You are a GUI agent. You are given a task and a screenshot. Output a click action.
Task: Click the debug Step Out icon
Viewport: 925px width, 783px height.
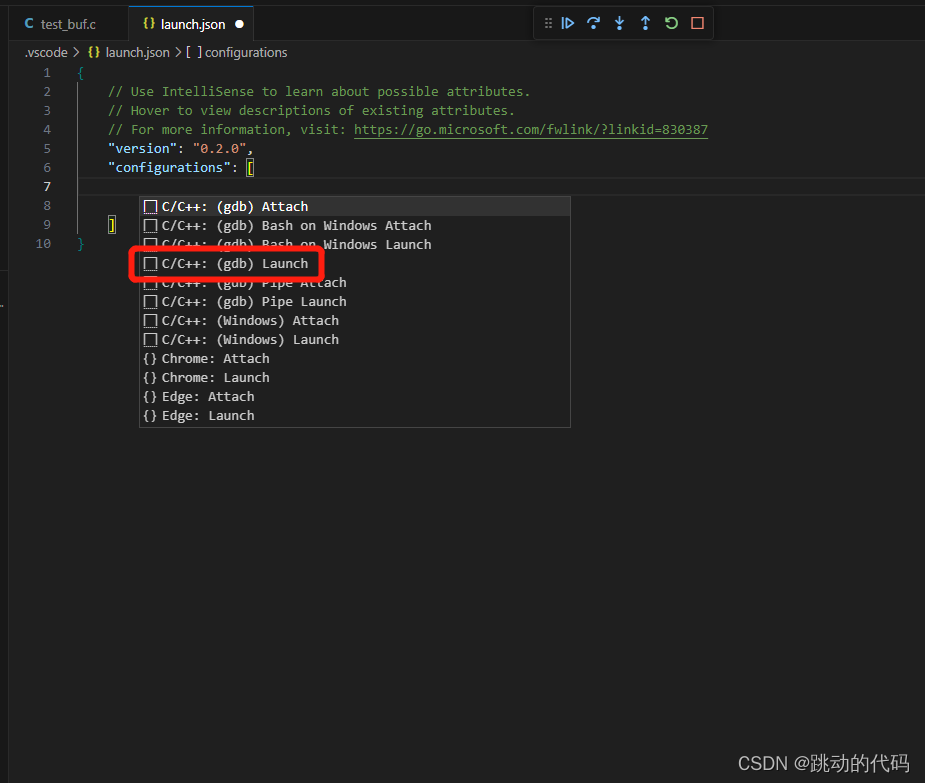pyautogui.click(x=645, y=23)
